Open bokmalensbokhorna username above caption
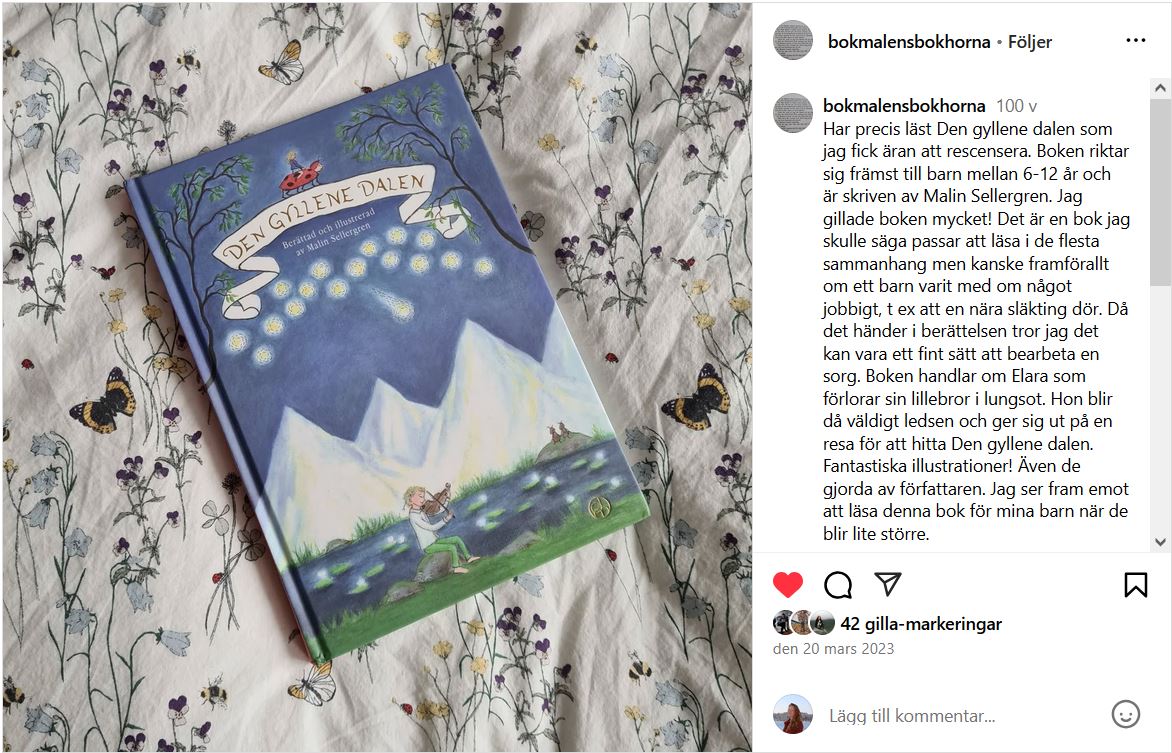 point(904,106)
